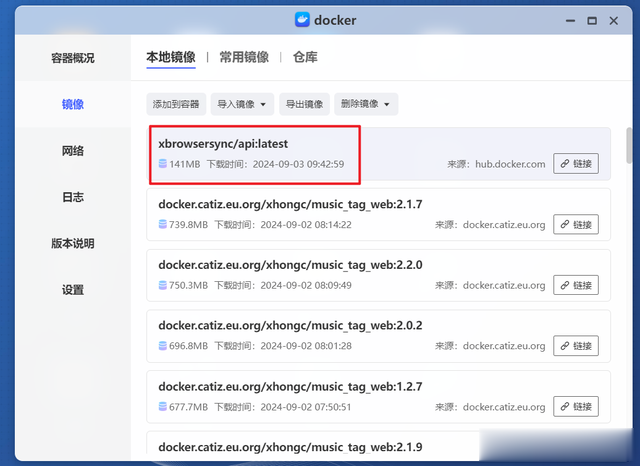The height and width of the screenshot is (466, 640).
Task: Open 链接 for music_tag_web:2.0.2 image
Action: point(576,346)
